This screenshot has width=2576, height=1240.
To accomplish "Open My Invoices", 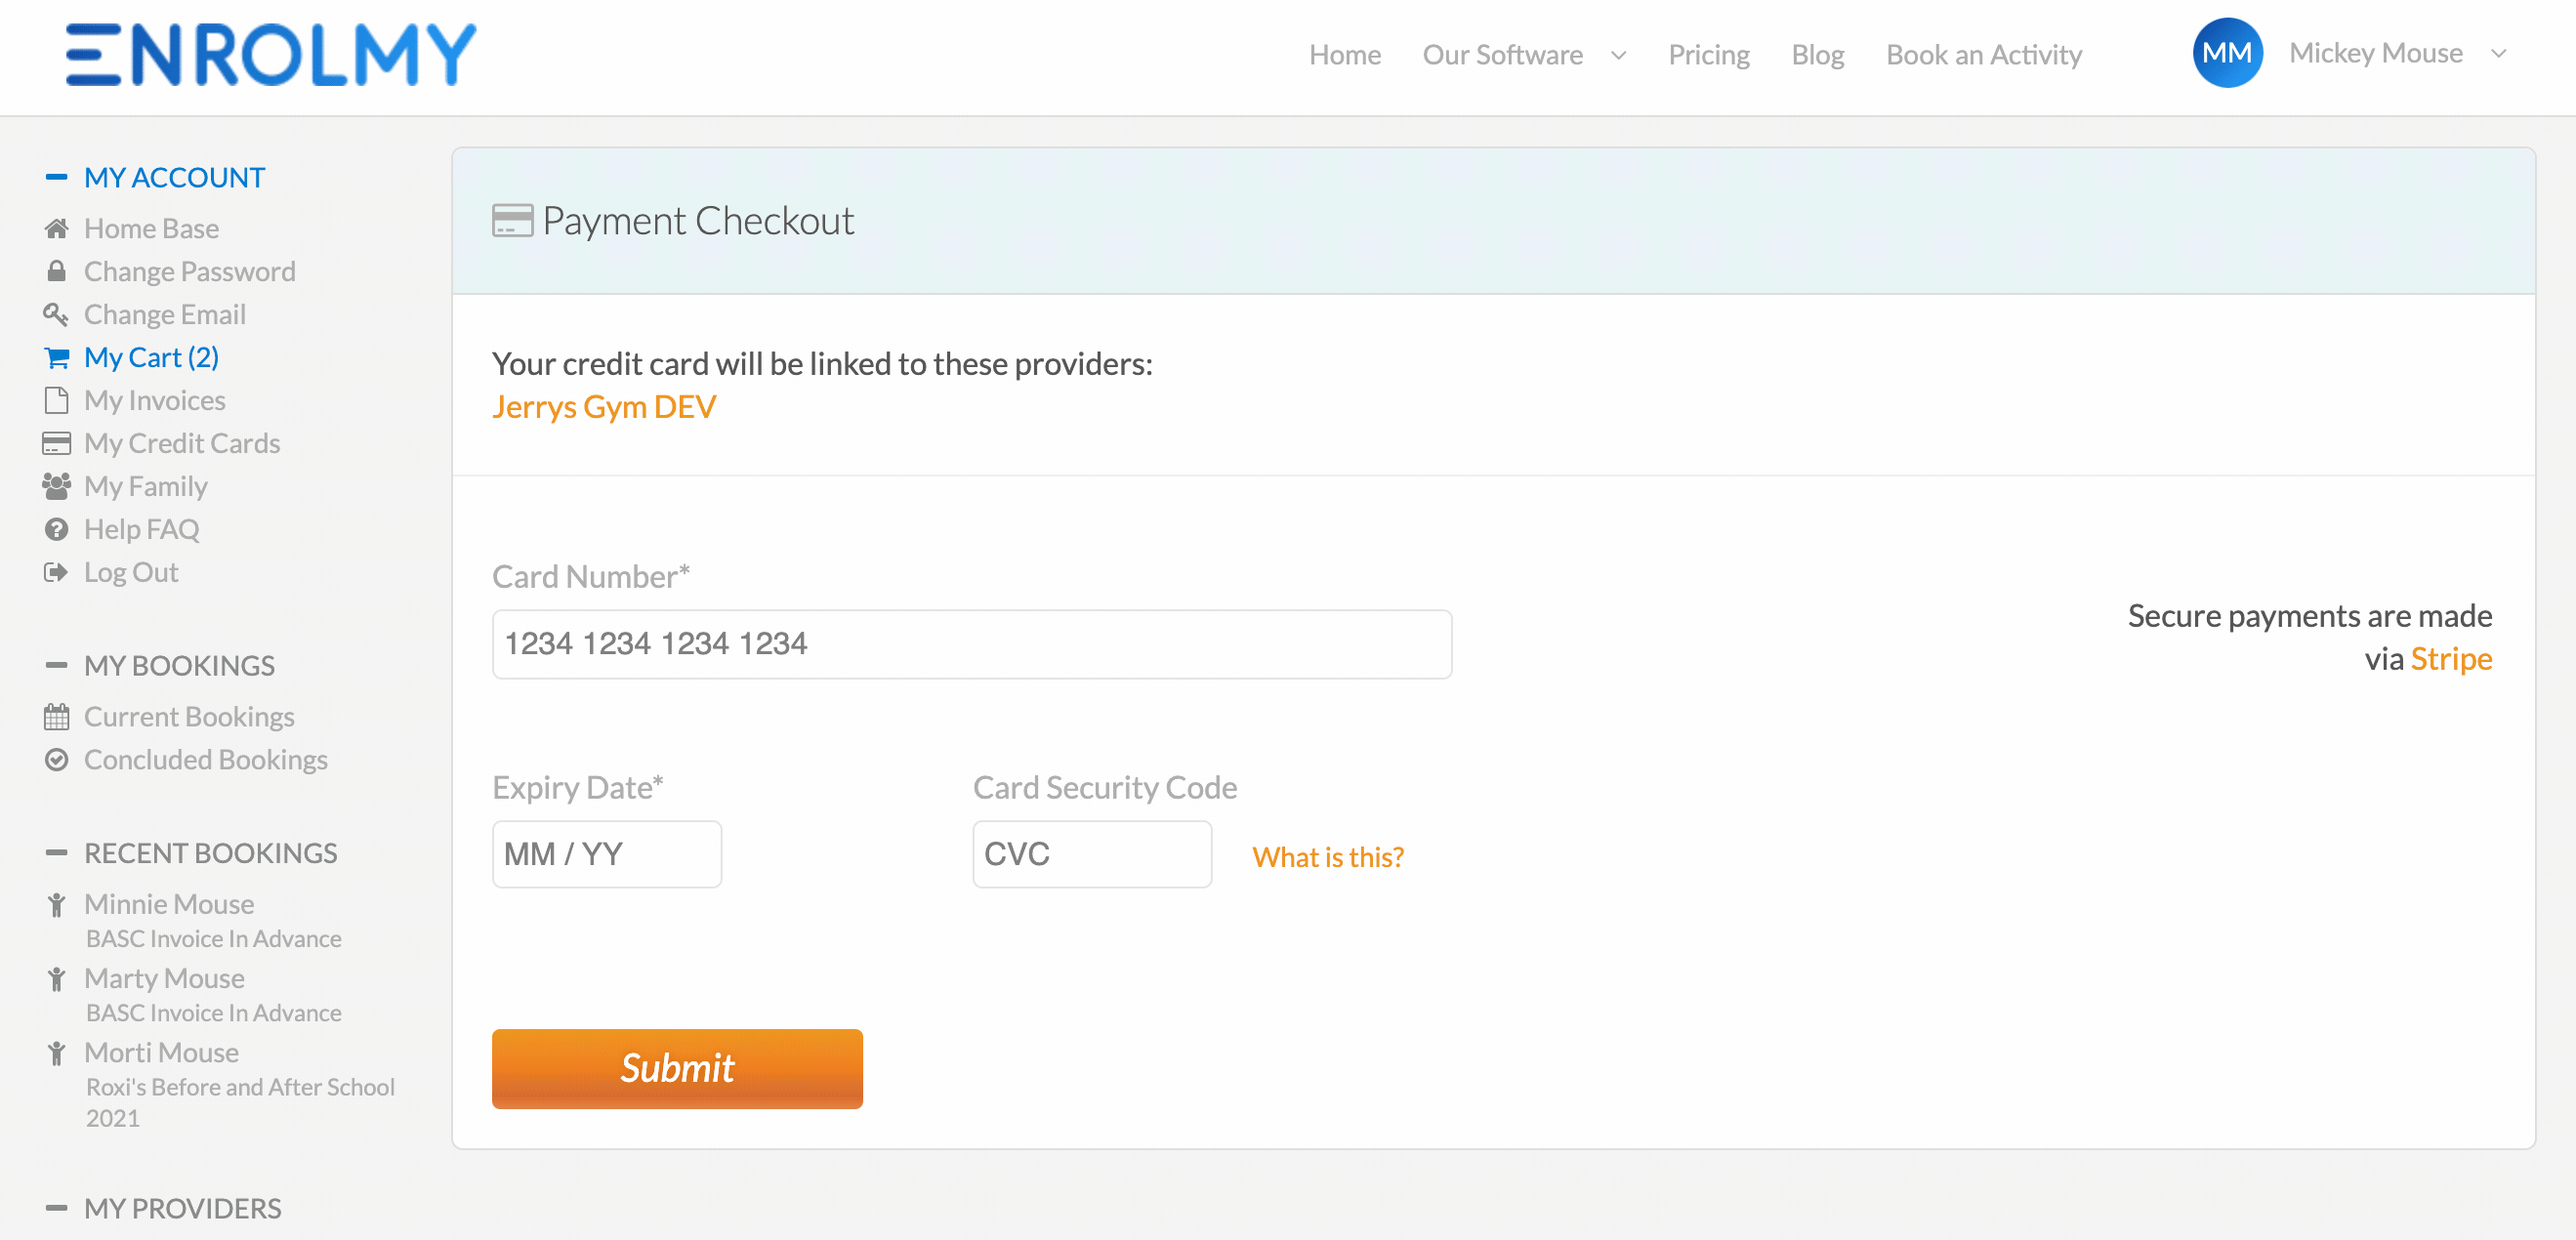I will pyautogui.click(x=155, y=401).
